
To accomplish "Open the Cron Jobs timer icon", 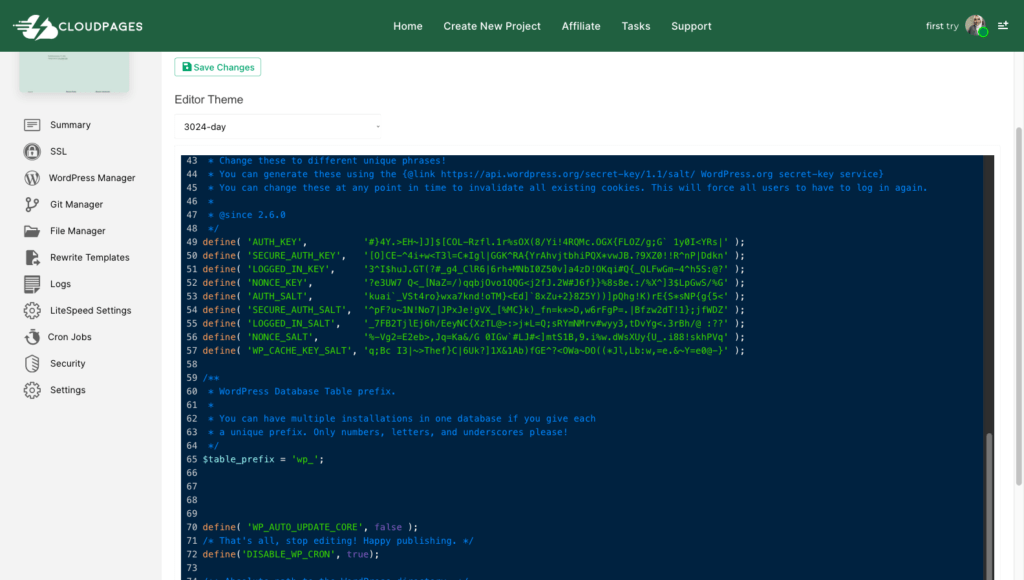I will pos(32,337).
